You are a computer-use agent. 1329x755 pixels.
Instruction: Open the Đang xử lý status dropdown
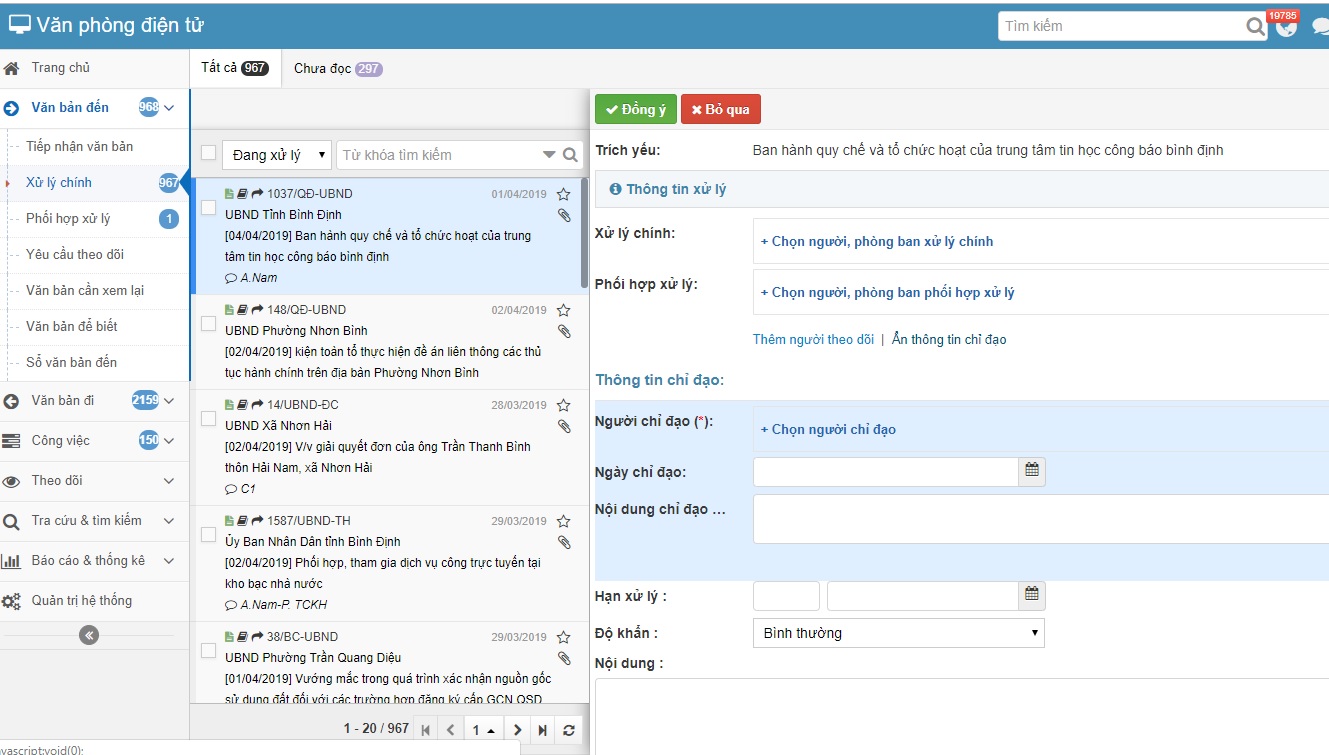tap(277, 155)
